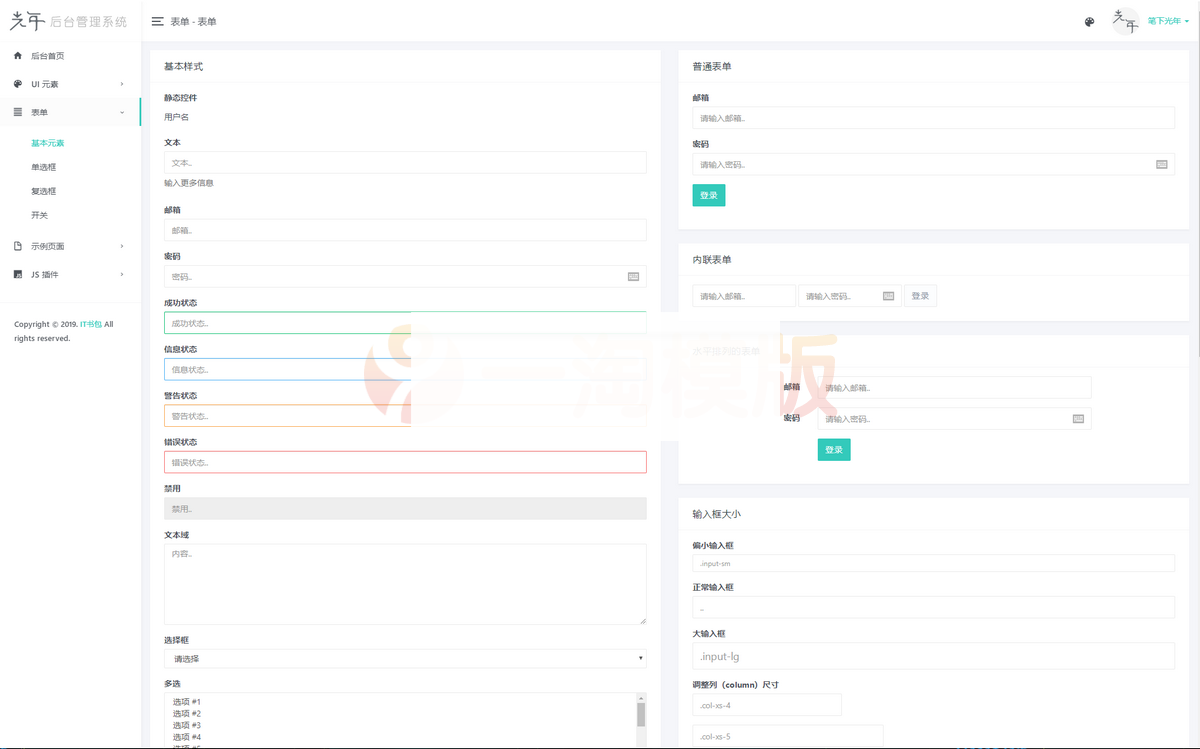Viewport: 1200px width, 749px height.
Task: Open the theme palette icon in the top bar
Action: 1089,21
